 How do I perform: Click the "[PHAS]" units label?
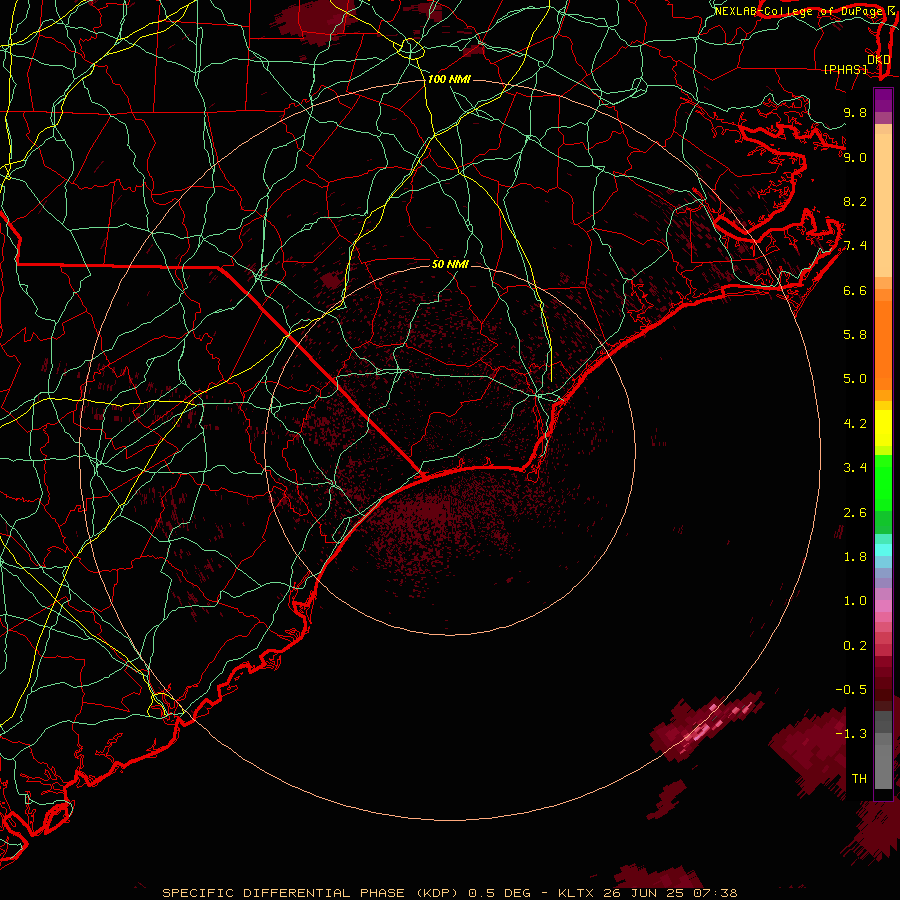(845, 69)
